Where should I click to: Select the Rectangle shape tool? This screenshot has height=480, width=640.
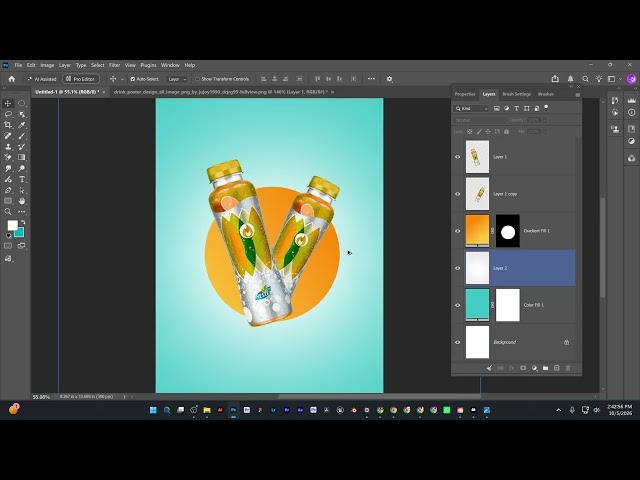pos(8,201)
